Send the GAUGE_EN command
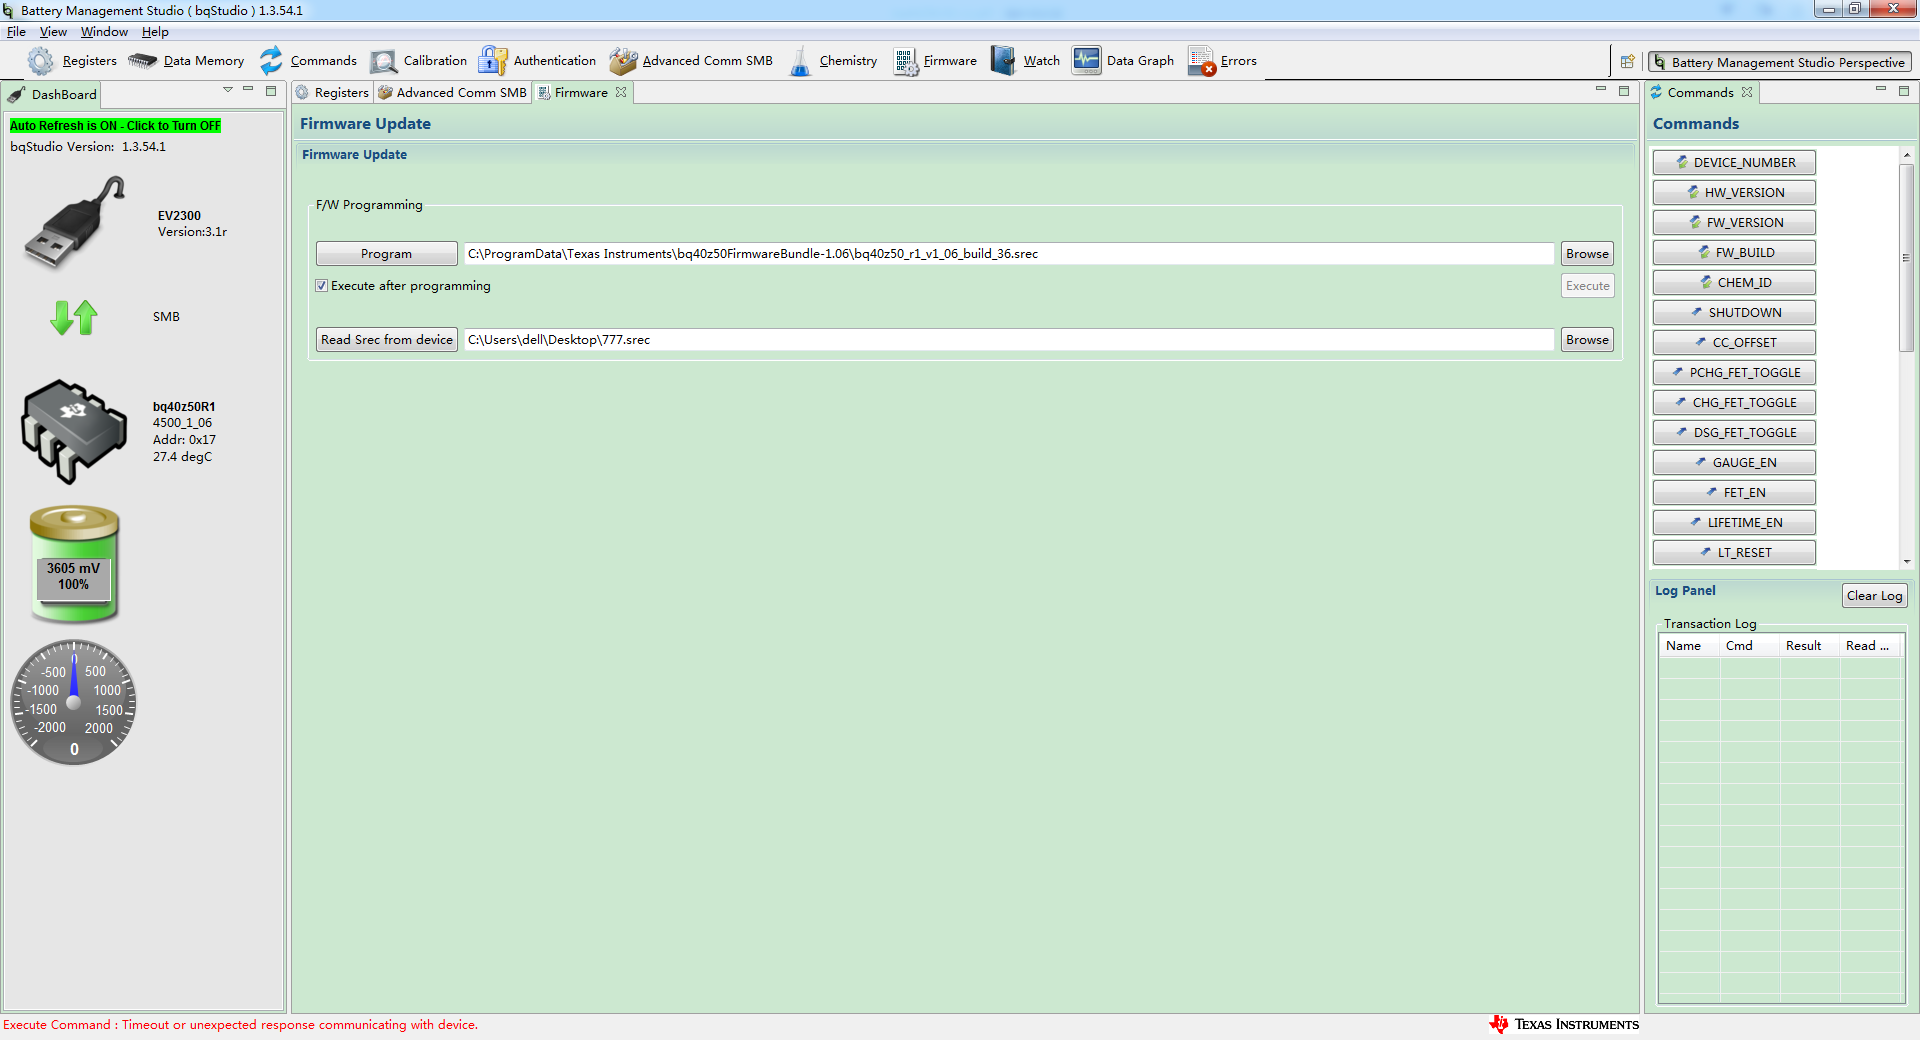Viewport: 1920px width, 1040px height. tap(1734, 463)
